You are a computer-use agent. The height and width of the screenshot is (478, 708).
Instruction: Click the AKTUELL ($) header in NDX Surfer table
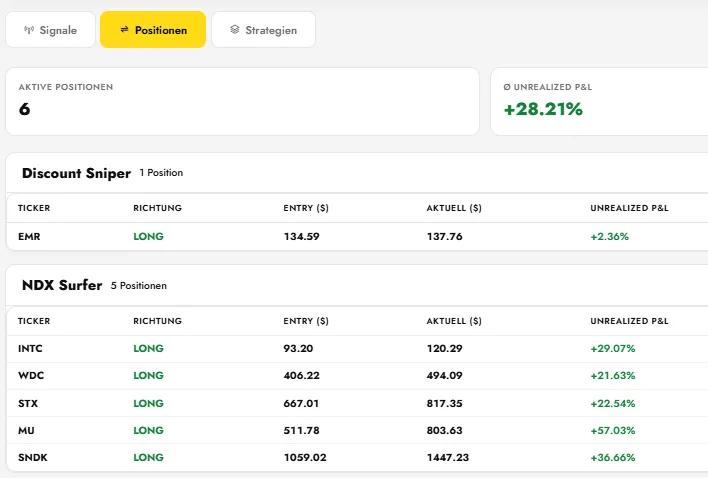click(x=454, y=321)
